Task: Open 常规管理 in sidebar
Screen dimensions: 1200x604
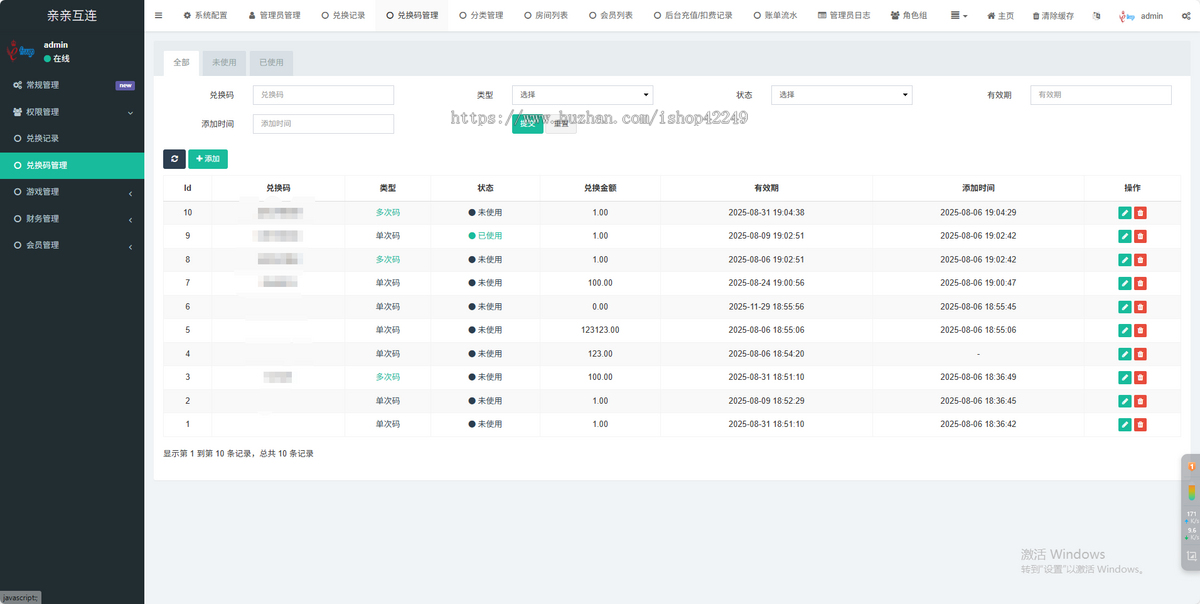Action: coord(72,85)
